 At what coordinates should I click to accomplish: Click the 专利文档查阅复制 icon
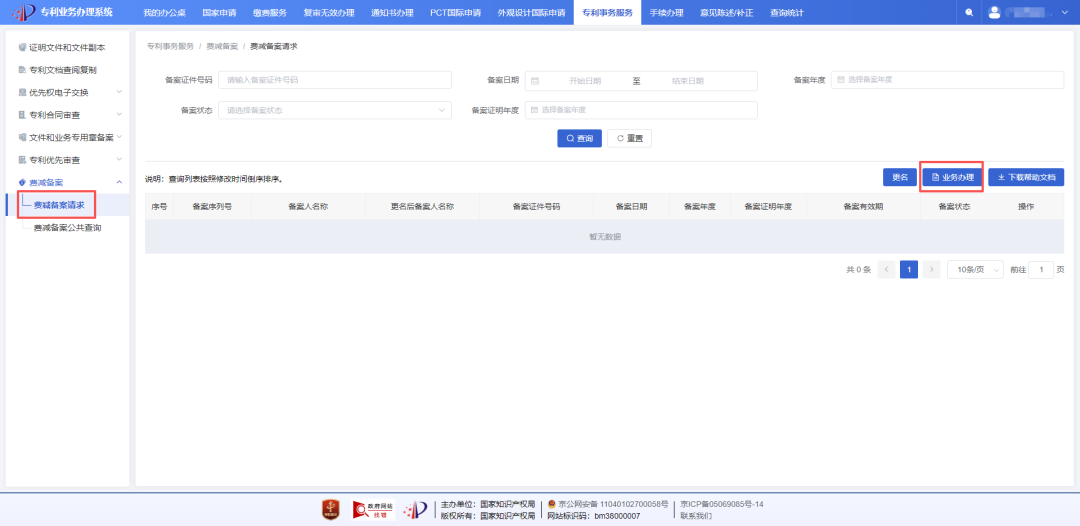click(x=22, y=70)
